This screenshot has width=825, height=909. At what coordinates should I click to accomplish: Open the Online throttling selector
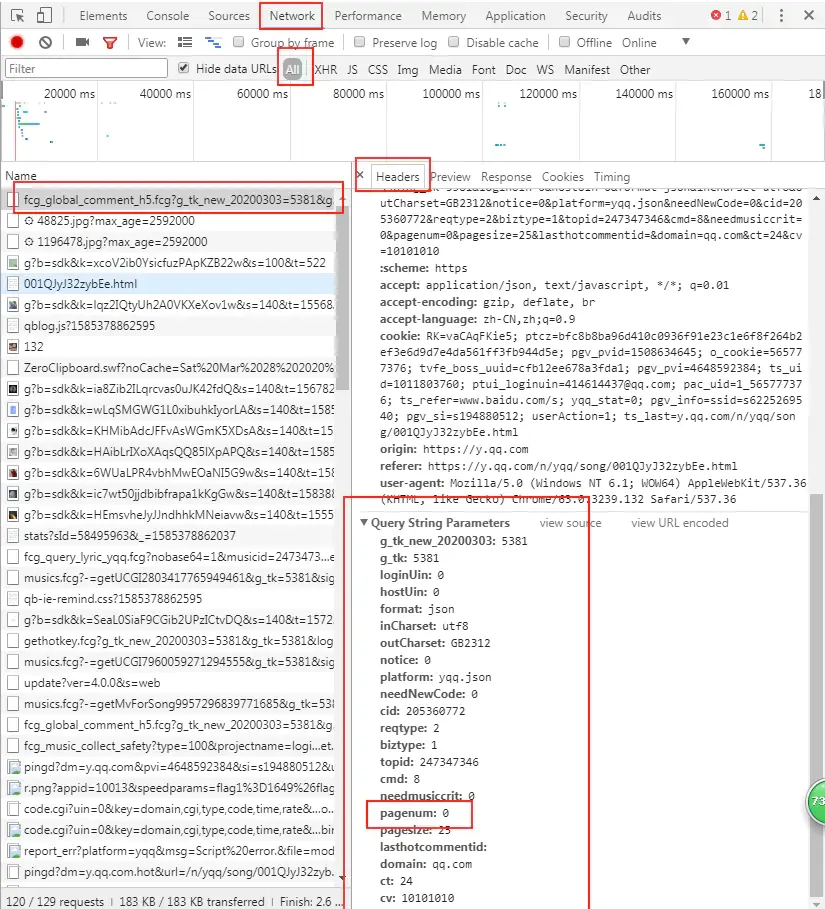click(x=639, y=43)
